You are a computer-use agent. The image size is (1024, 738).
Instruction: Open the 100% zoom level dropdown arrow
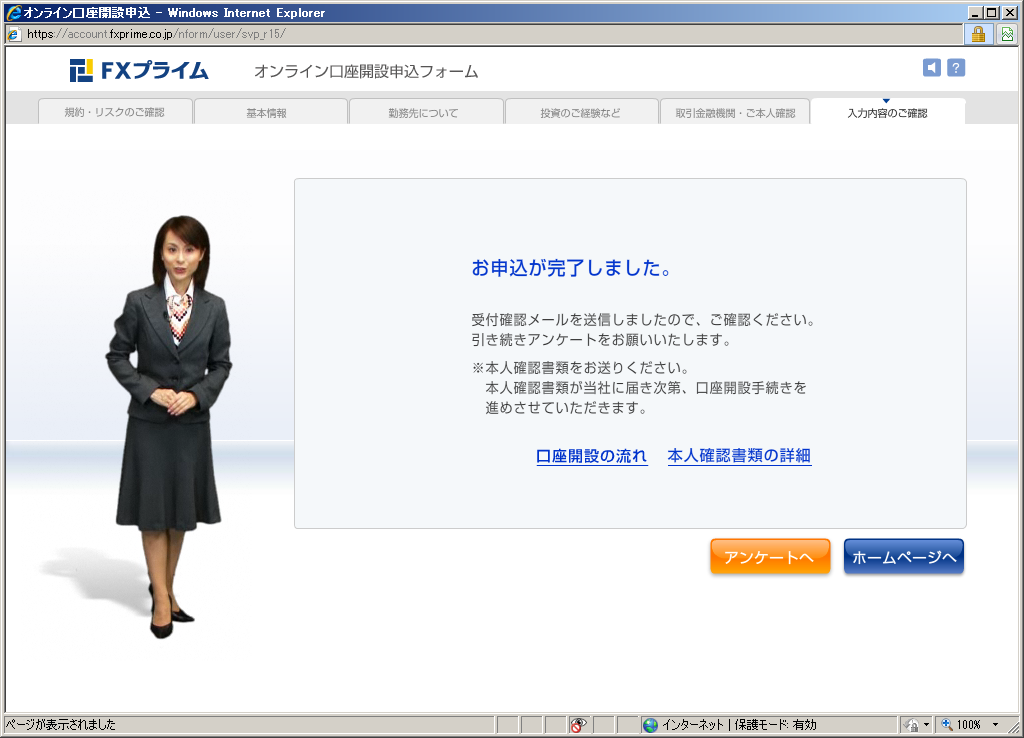click(995, 725)
